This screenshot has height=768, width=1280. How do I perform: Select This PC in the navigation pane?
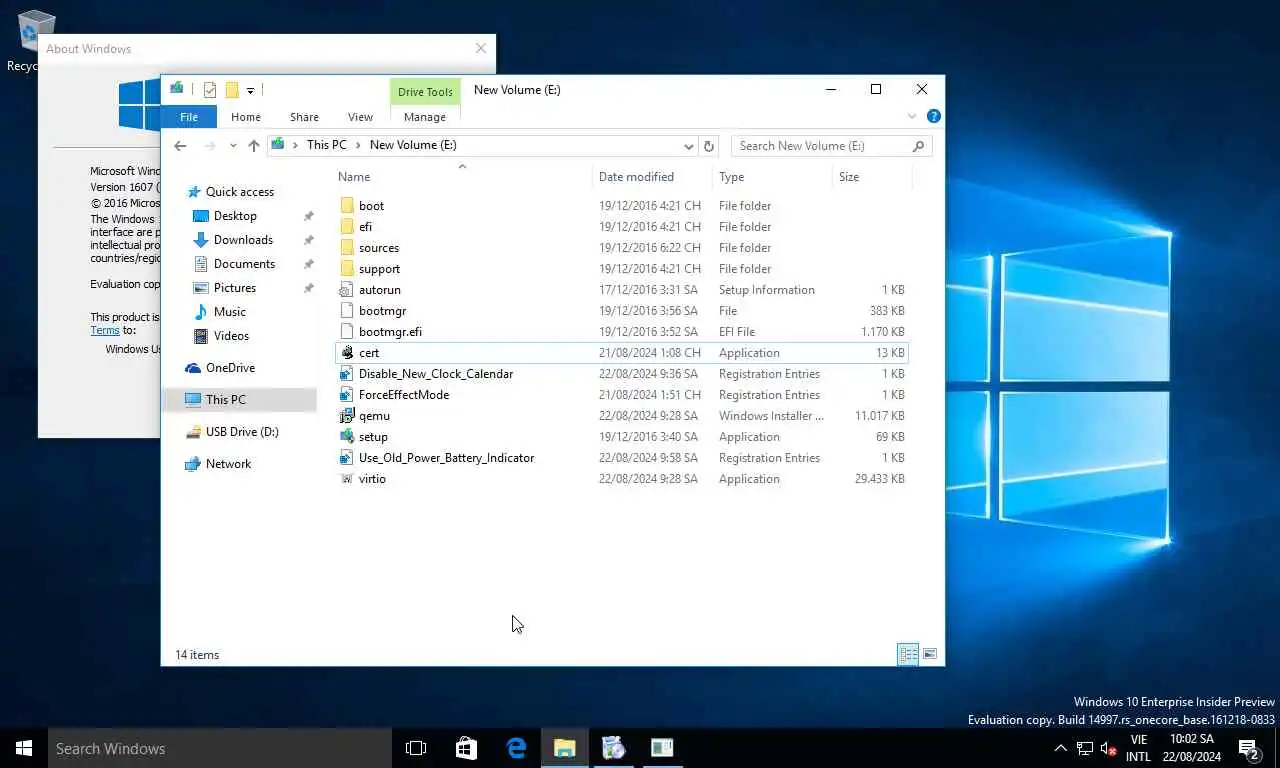pos(240,400)
